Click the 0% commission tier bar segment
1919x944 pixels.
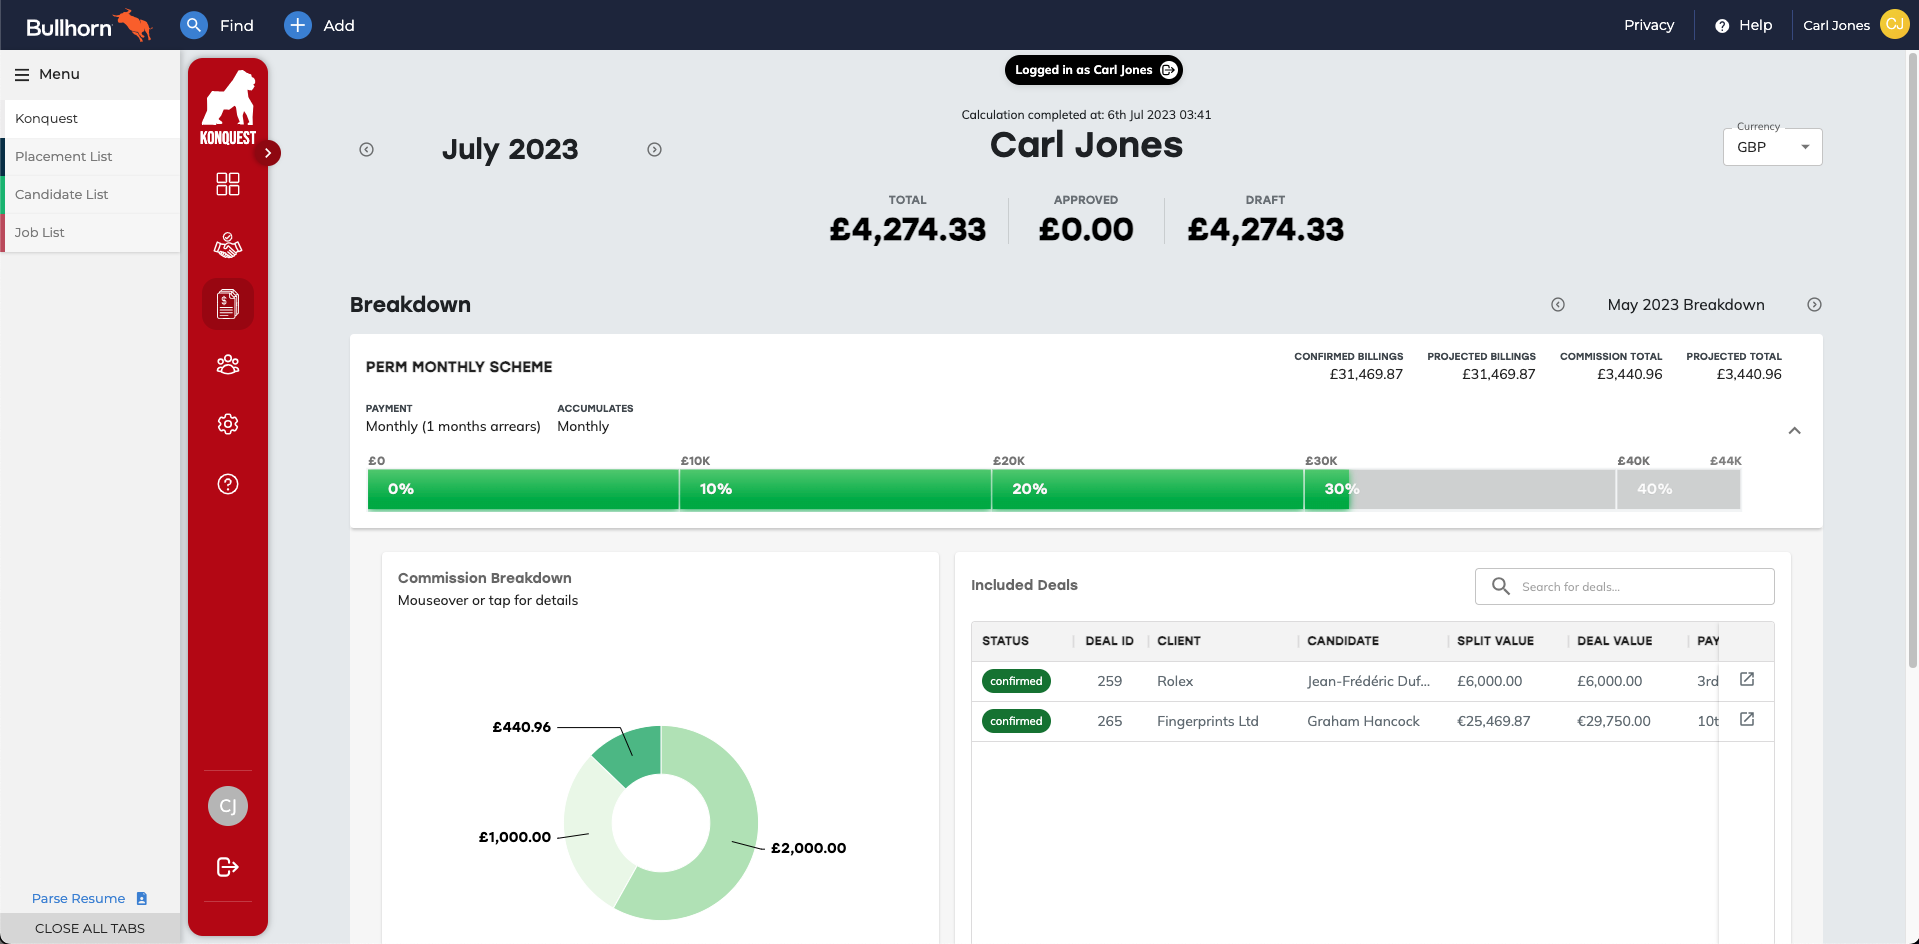click(523, 489)
